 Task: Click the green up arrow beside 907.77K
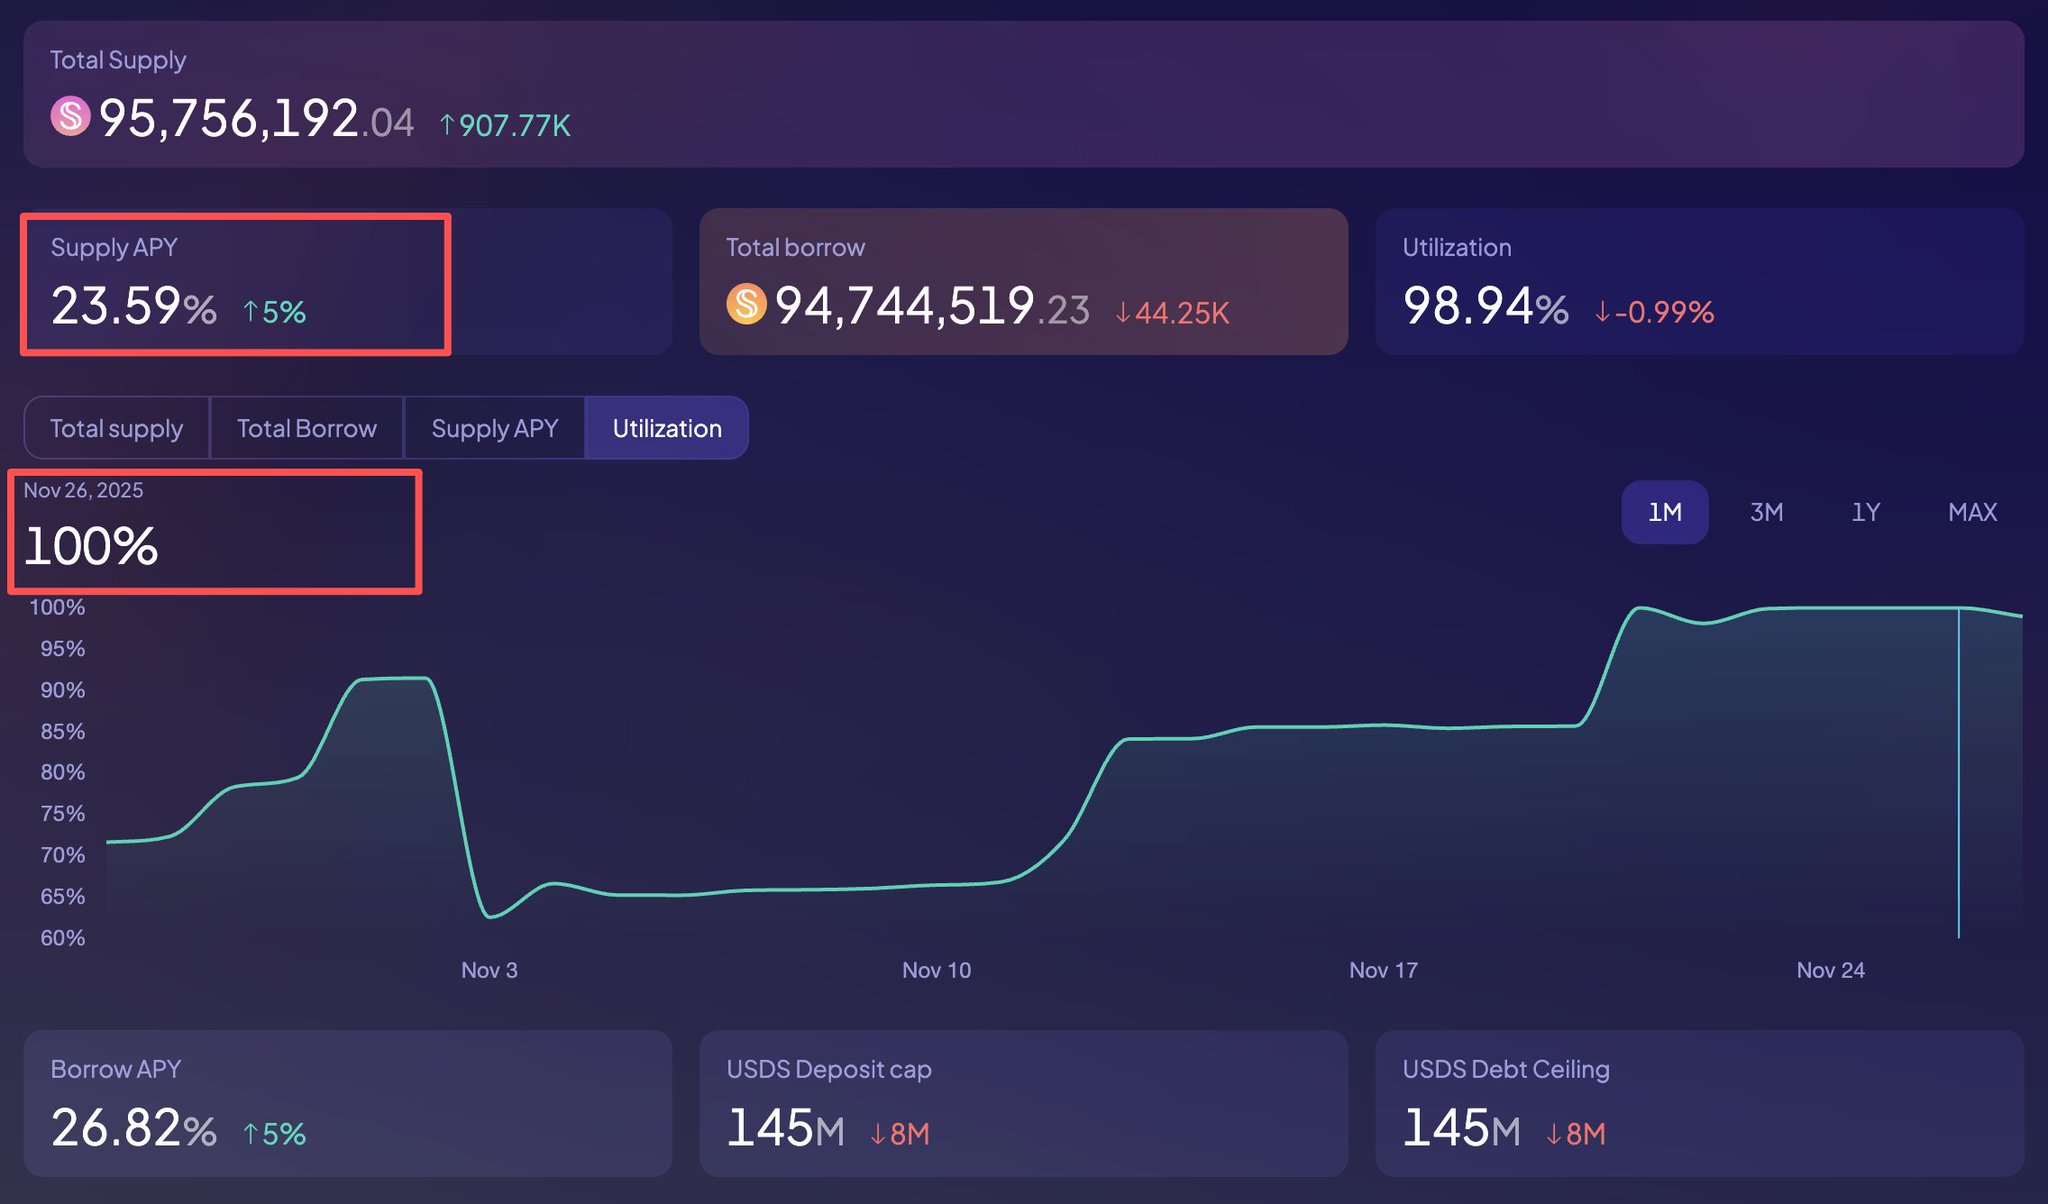tap(447, 125)
